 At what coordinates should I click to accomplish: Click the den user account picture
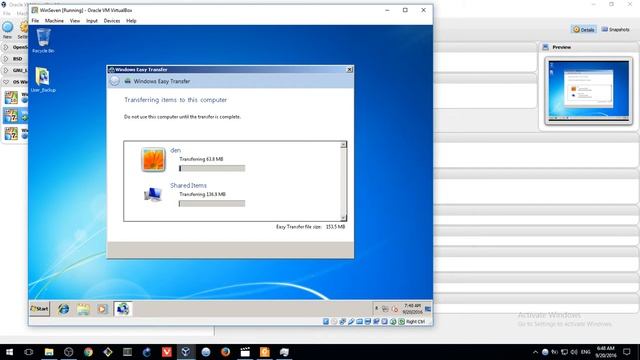(153, 159)
